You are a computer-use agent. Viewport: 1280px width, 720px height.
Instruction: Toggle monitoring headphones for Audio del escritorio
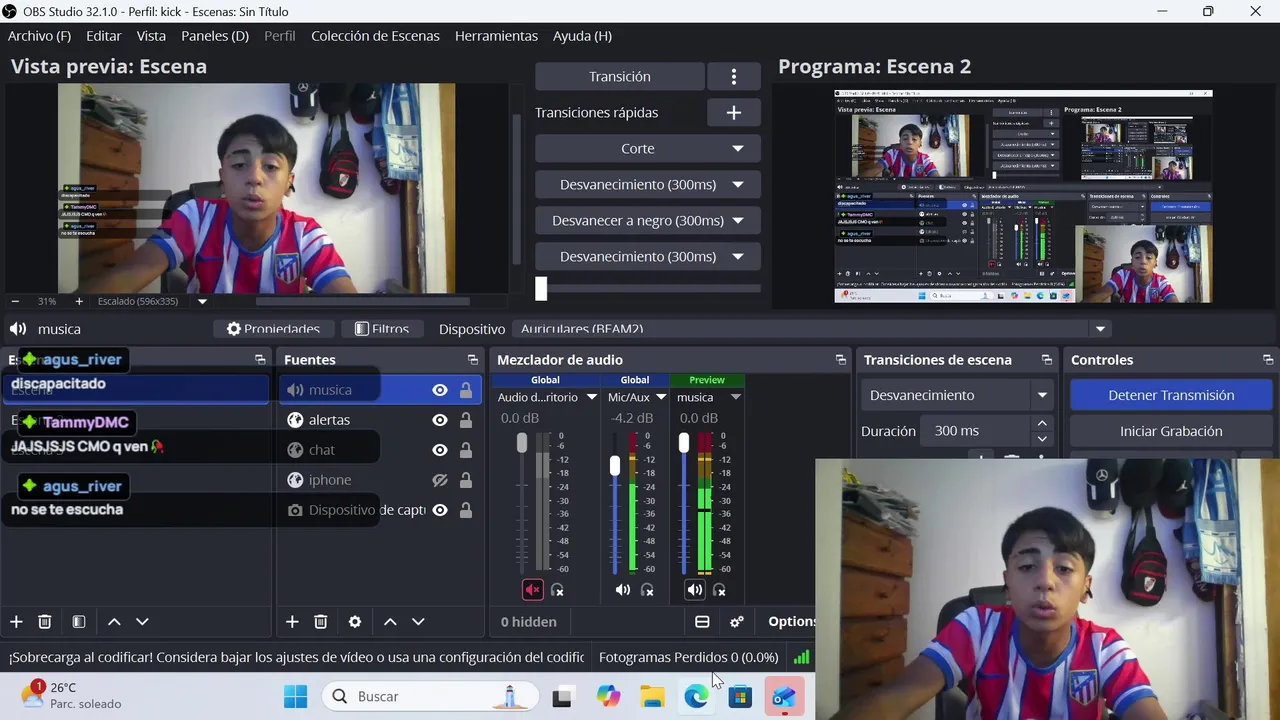[558, 590]
